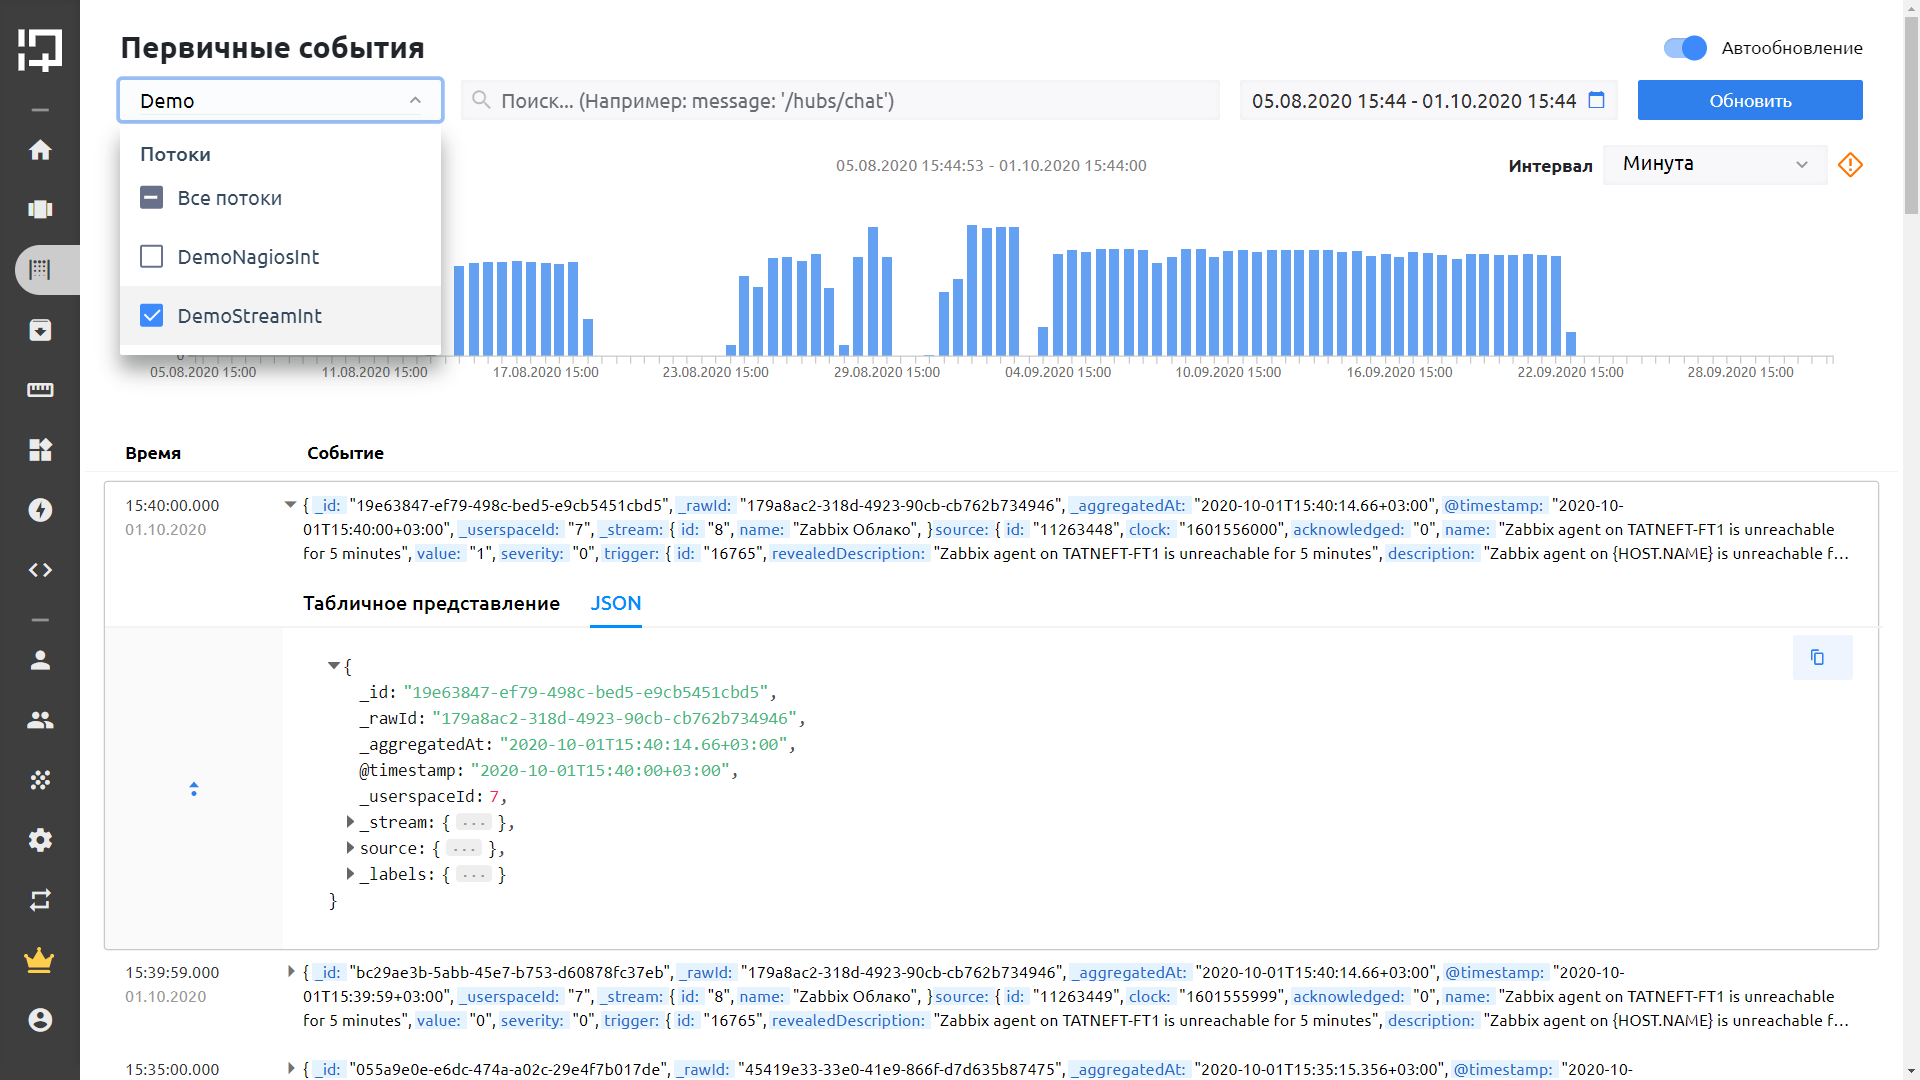Image resolution: width=1920 pixels, height=1080 pixels.
Task: Click the crown icon in sidebar
Action: 40,961
